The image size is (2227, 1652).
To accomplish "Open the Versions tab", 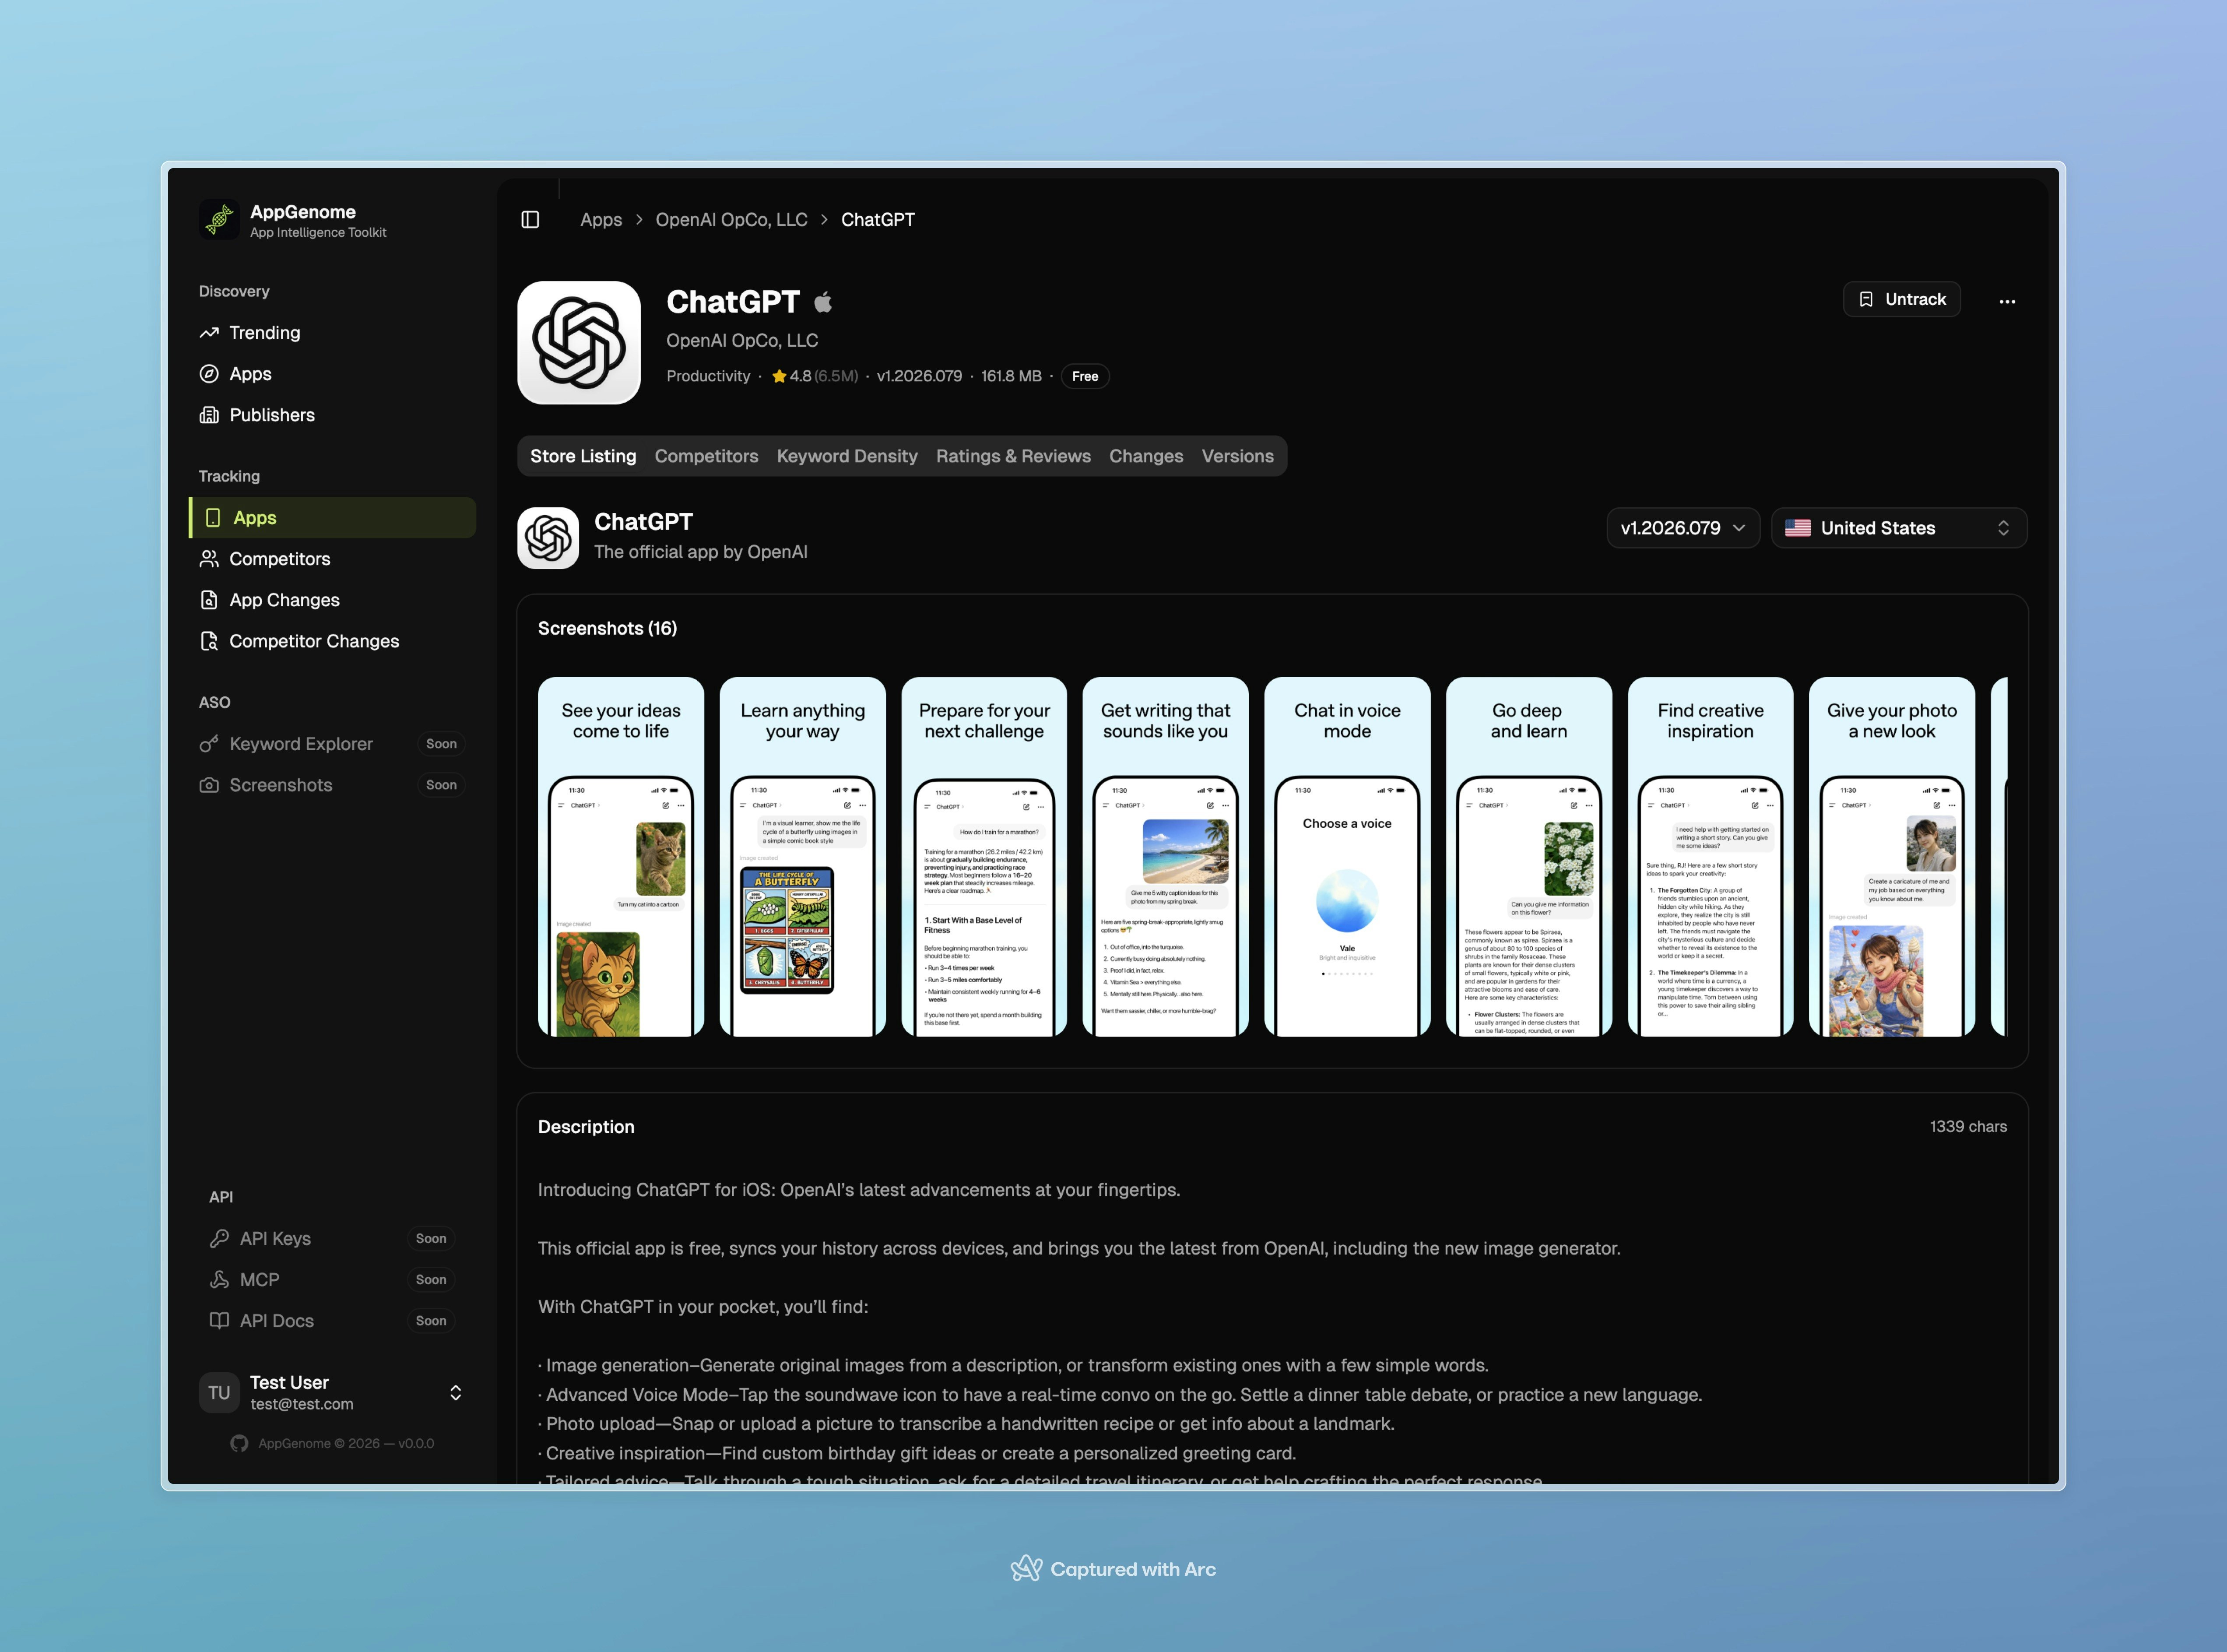I will click(x=1238, y=456).
